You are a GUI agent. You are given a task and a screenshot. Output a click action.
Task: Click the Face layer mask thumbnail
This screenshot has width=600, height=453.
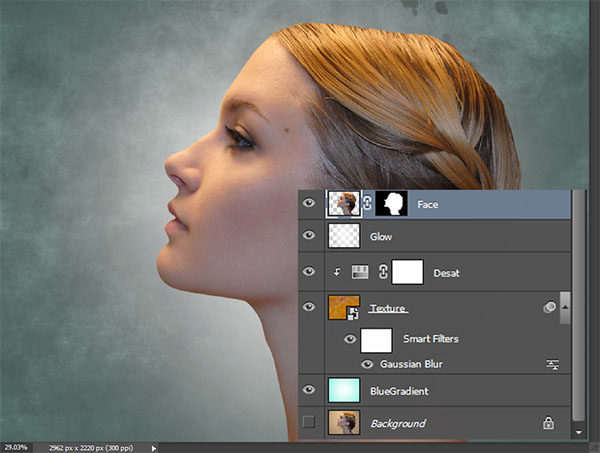394,204
